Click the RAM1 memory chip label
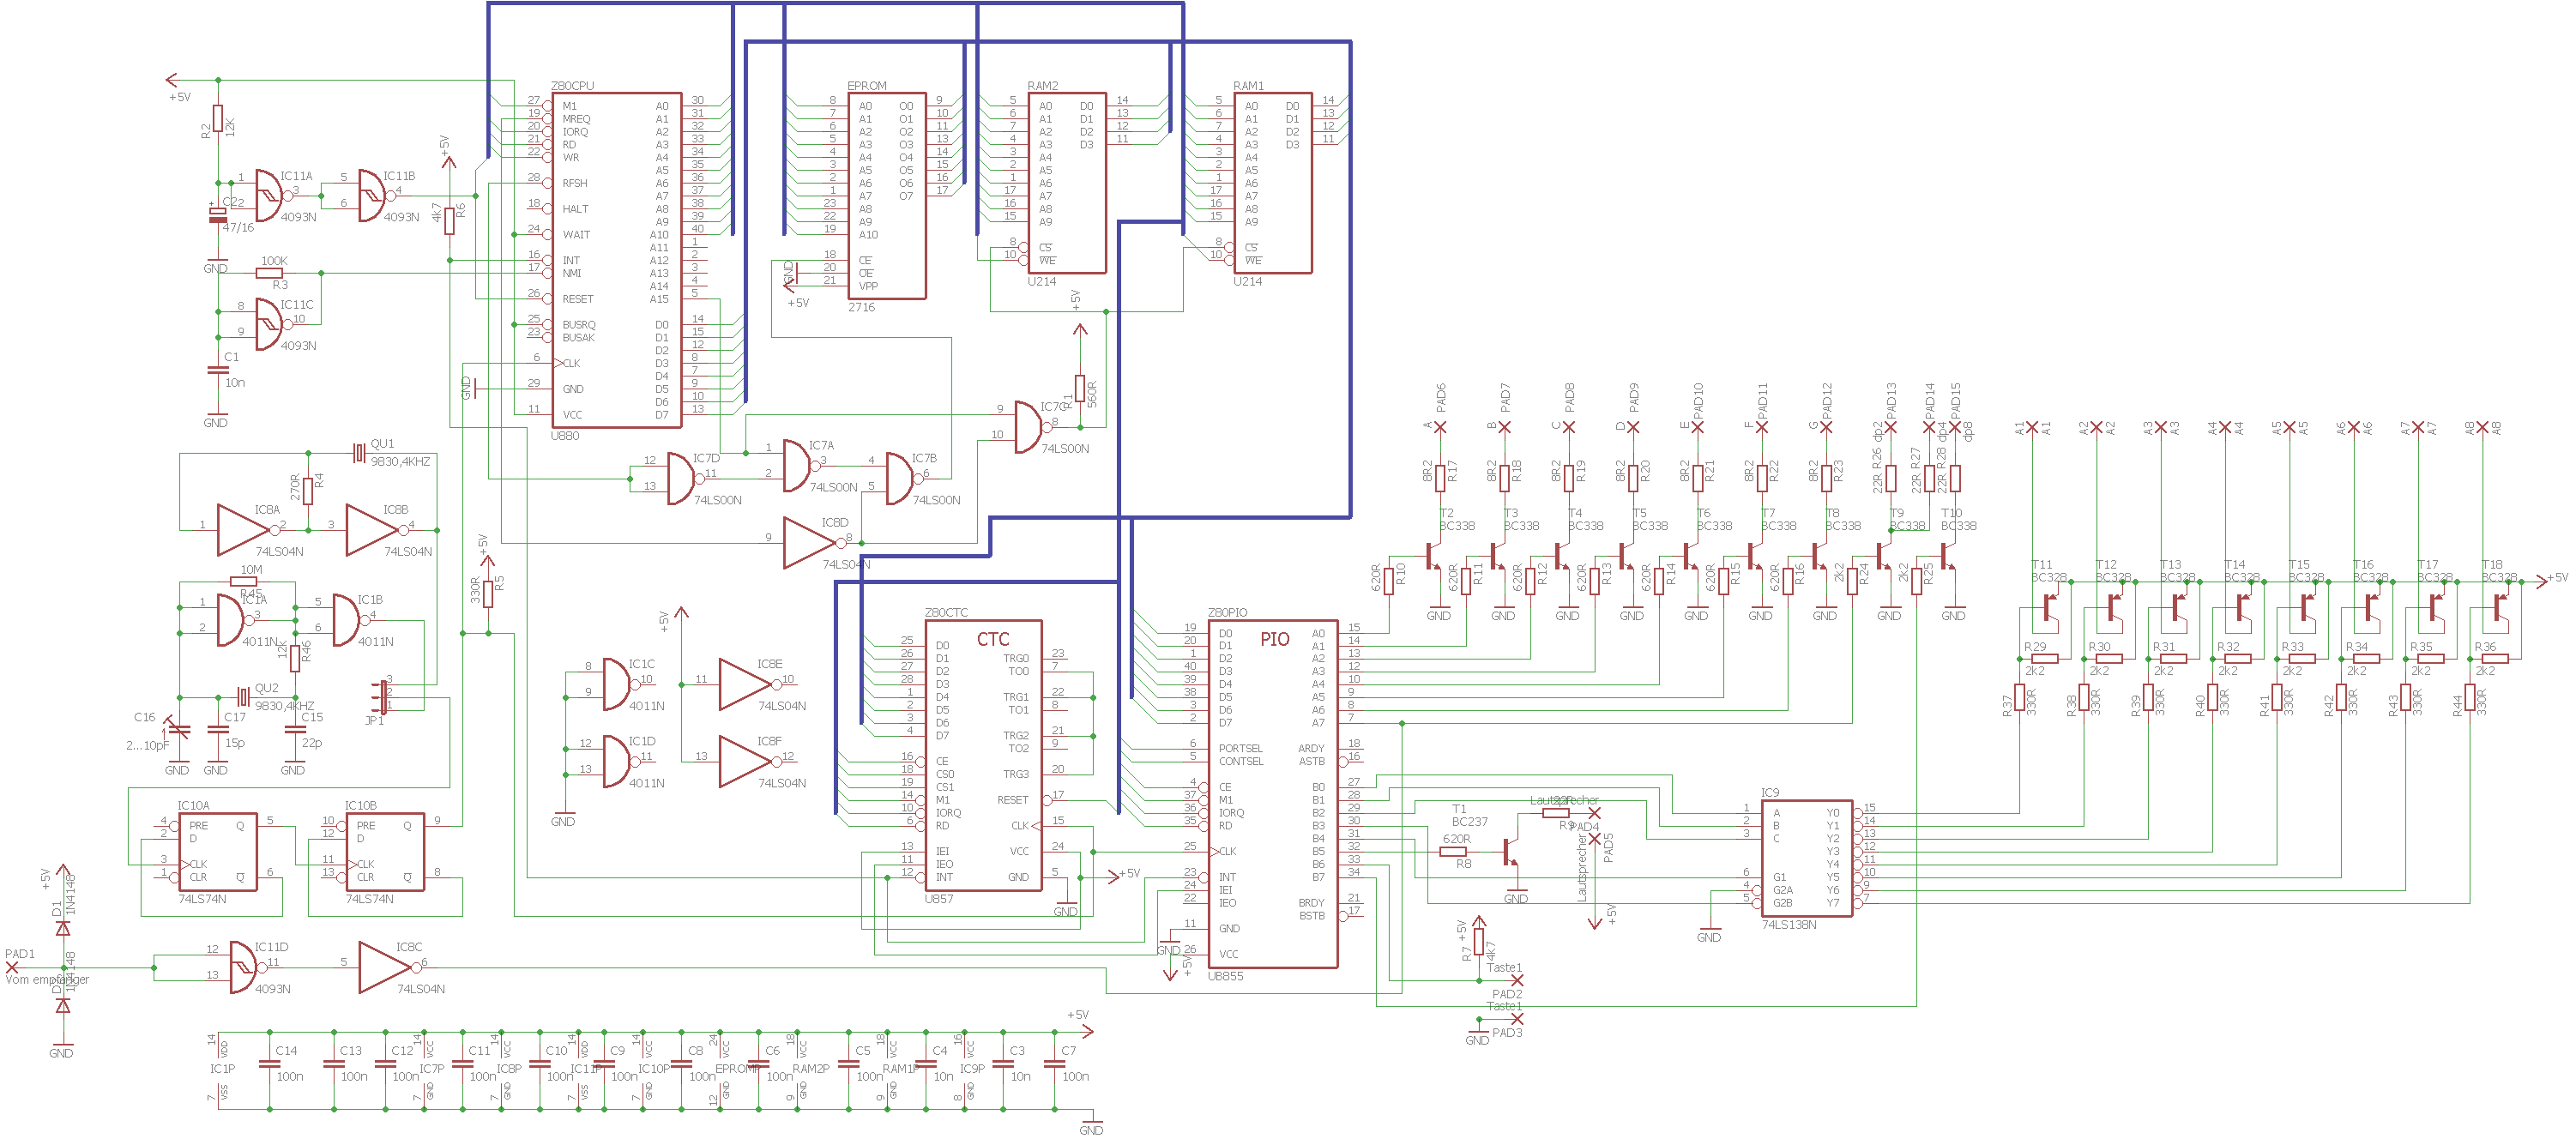 coord(1248,86)
